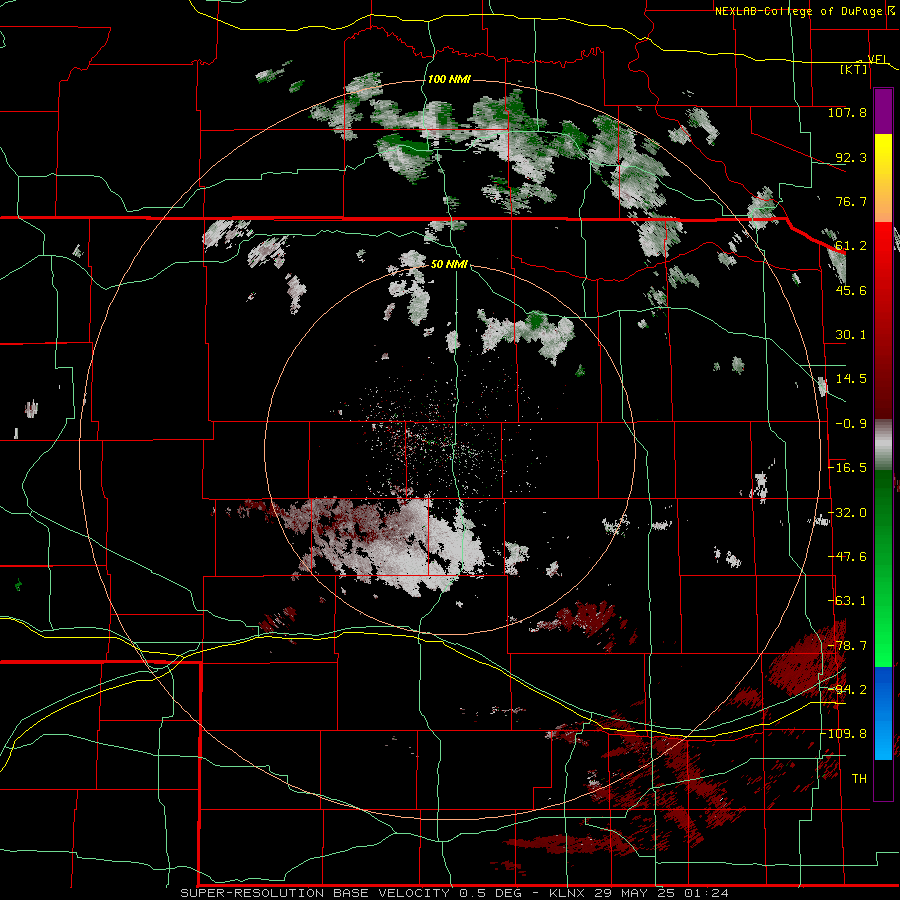
Task: Click the 14.5 velocity scale value
Action: tap(851, 379)
